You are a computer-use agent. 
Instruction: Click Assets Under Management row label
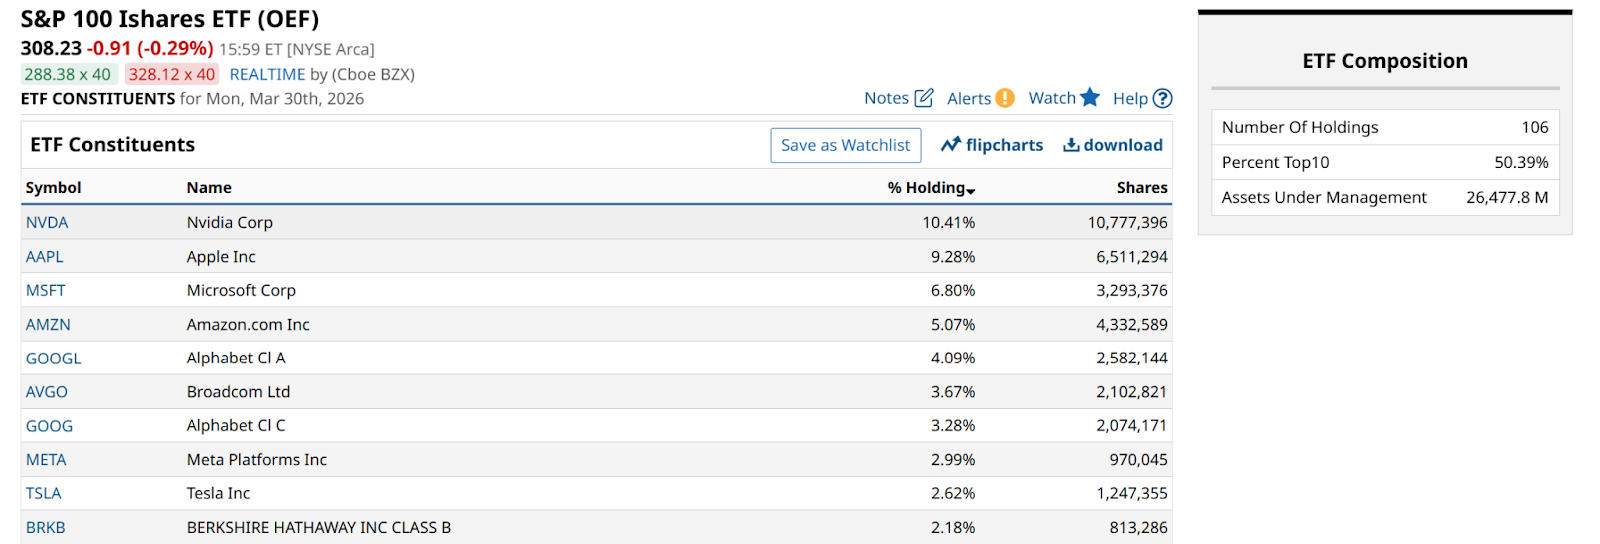click(1324, 197)
